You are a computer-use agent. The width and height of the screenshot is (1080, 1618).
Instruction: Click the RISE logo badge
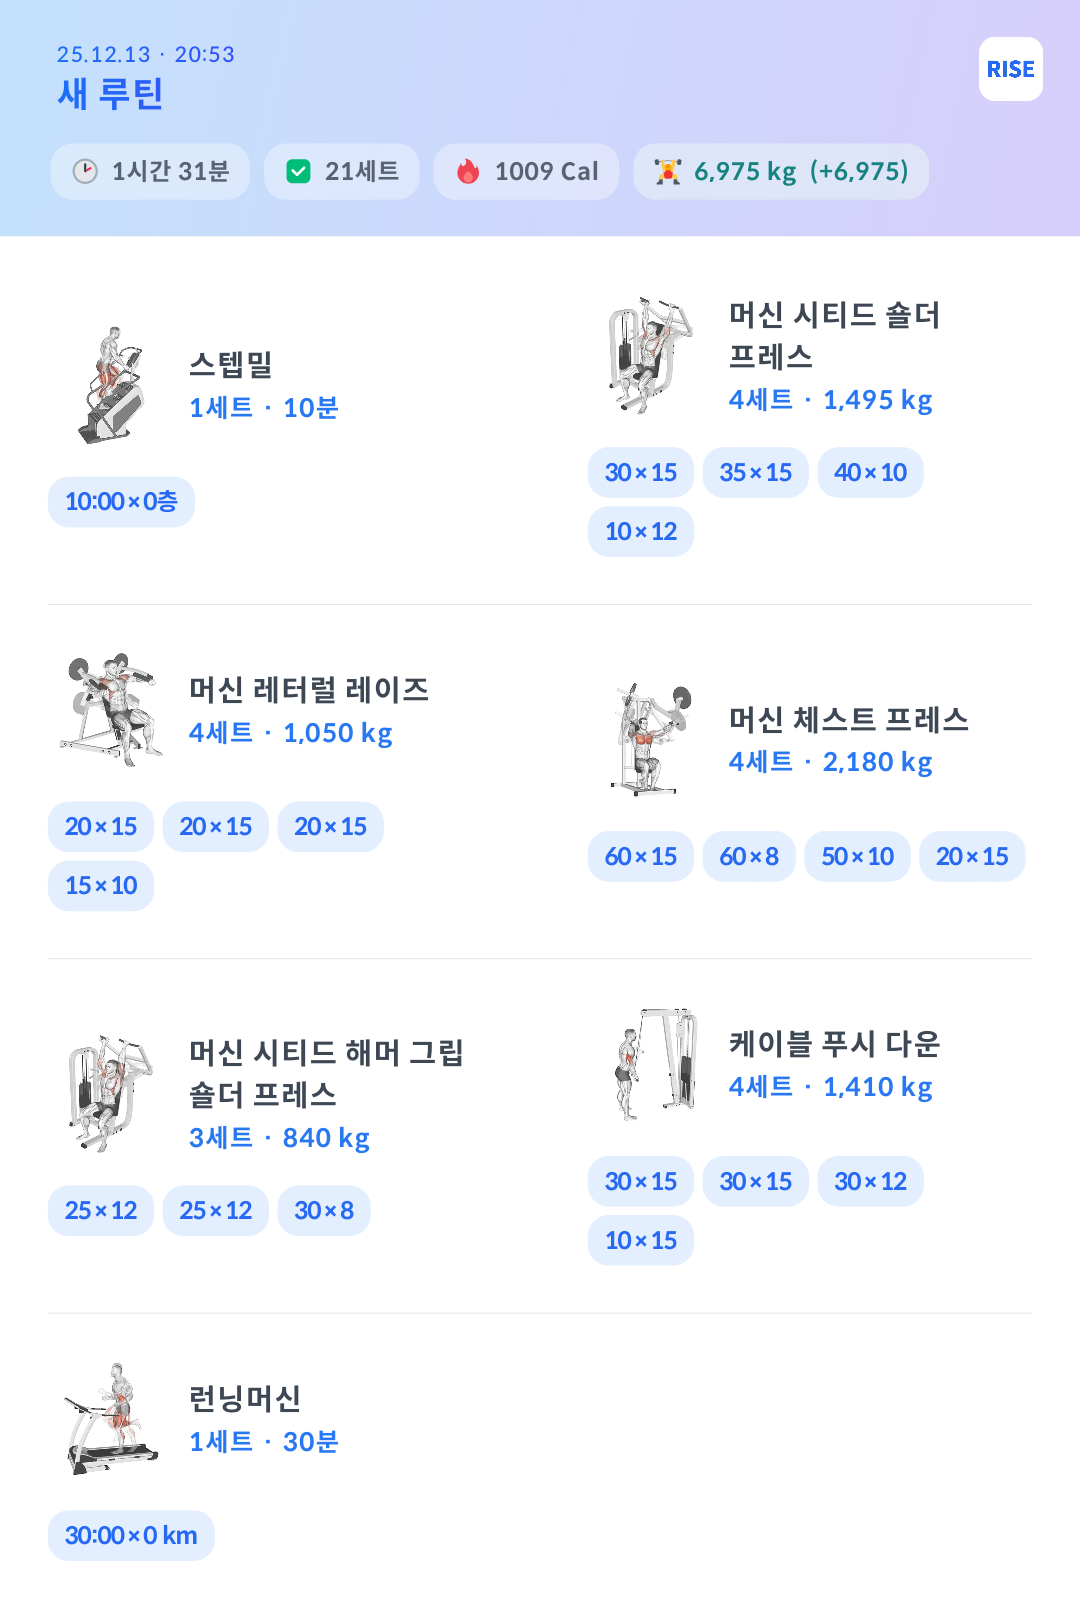[x=1010, y=69]
